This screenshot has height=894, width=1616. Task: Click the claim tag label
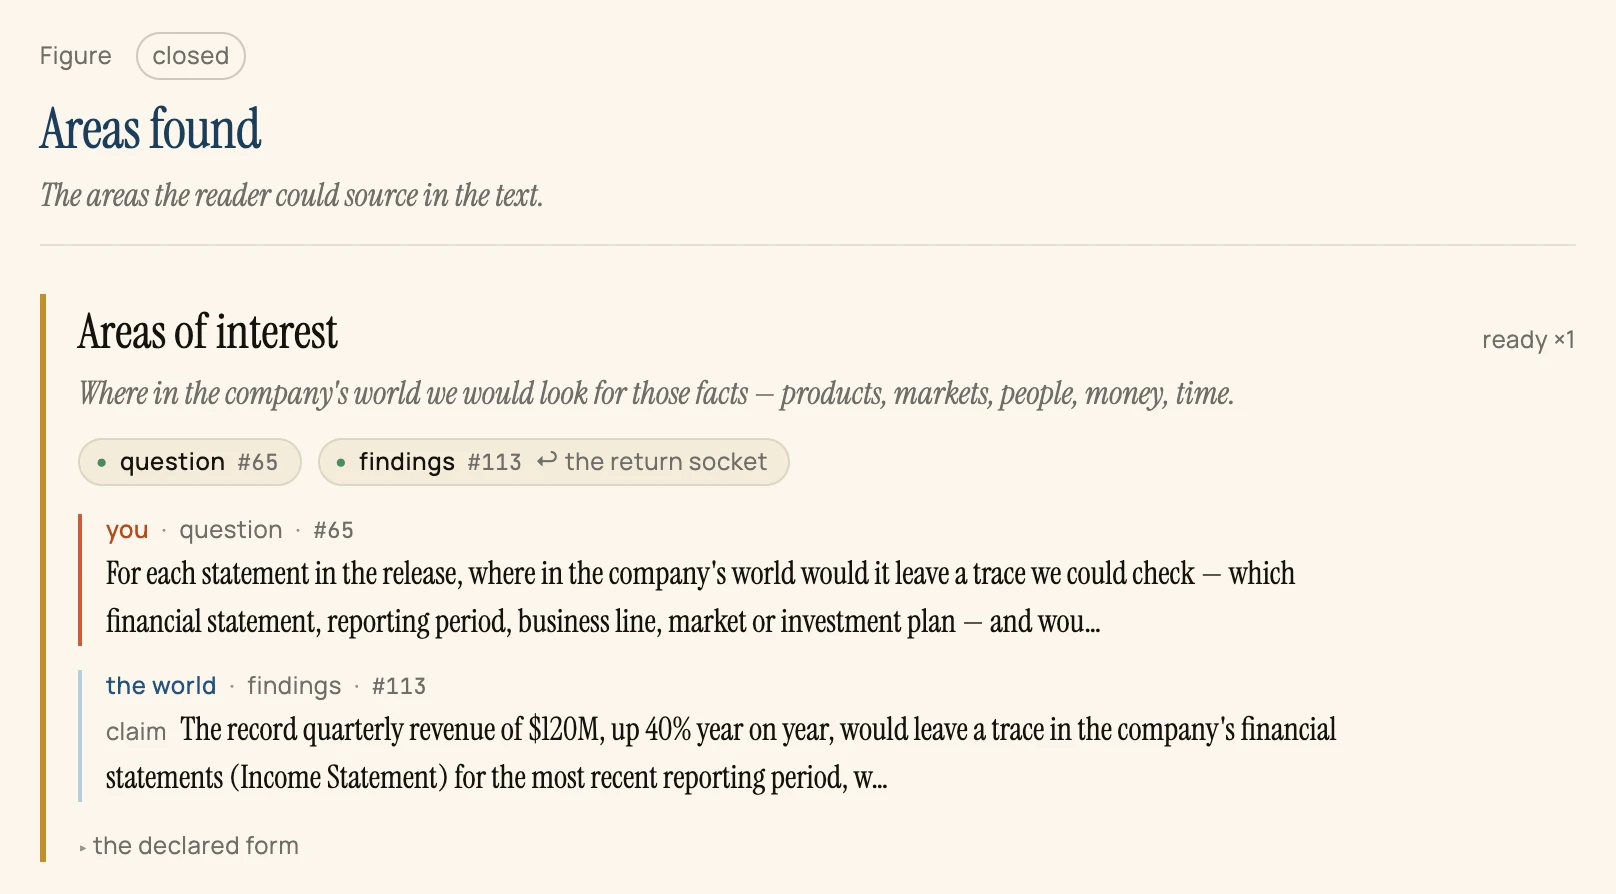pyautogui.click(x=136, y=732)
